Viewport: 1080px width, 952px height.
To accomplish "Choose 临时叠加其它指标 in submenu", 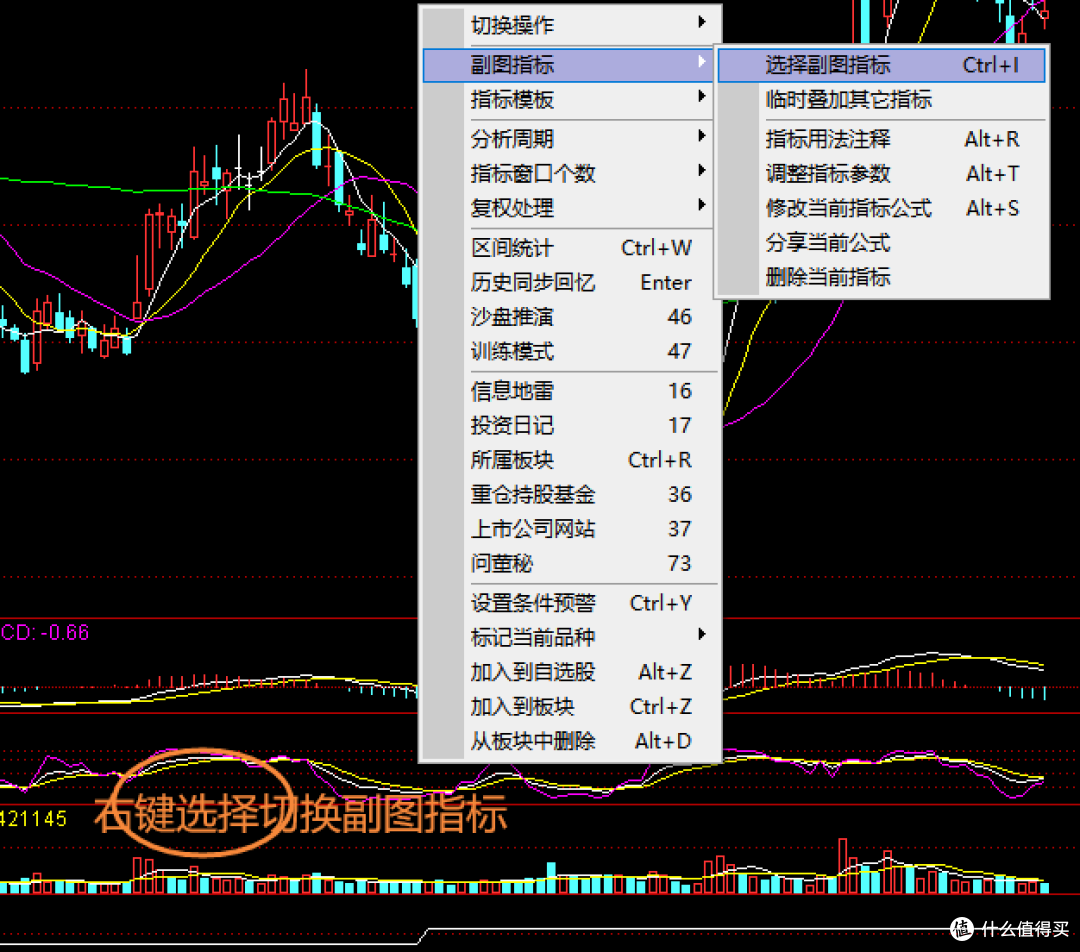I will pos(882,100).
